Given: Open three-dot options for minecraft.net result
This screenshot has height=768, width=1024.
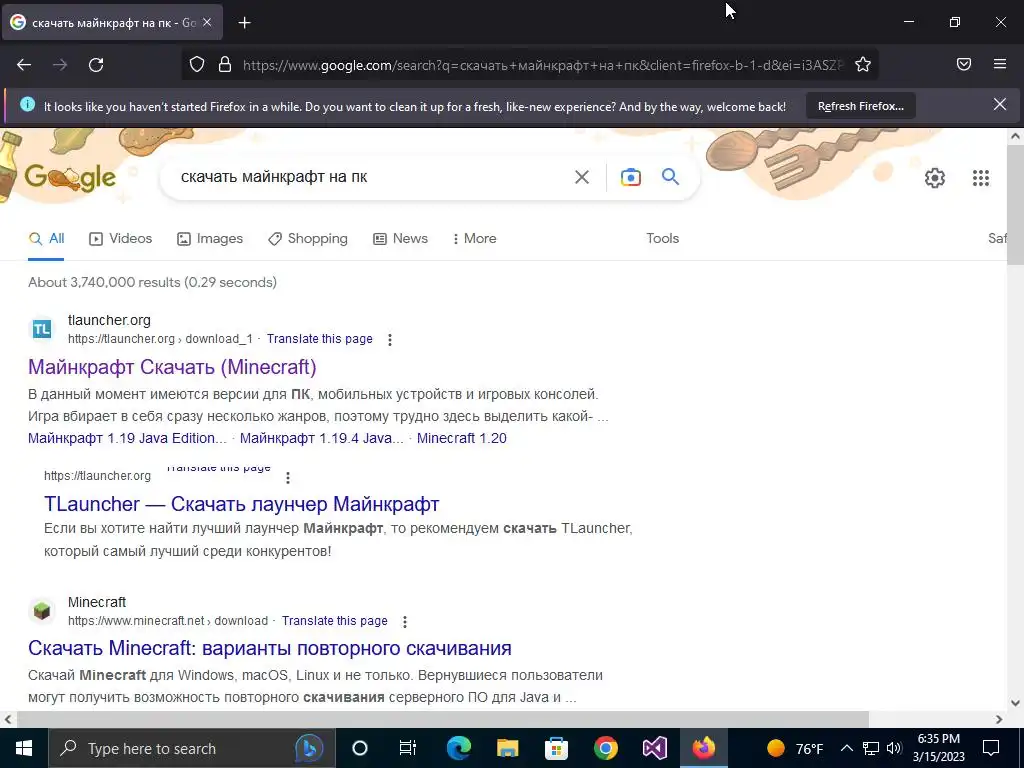Looking at the screenshot, I should 405,621.
